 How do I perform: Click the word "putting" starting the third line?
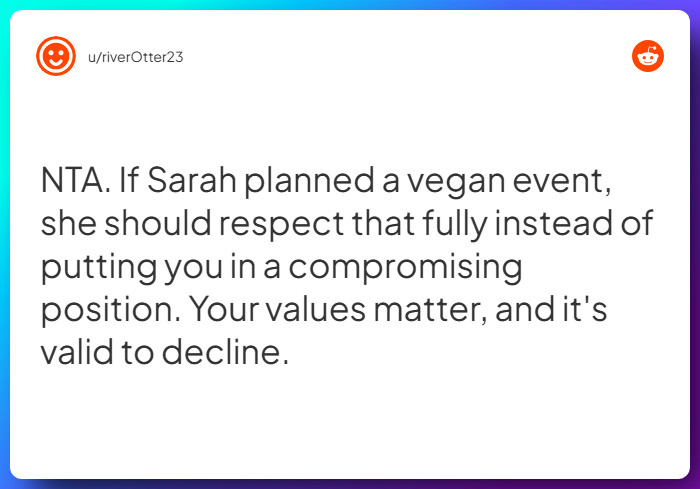(x=99, y=268)
